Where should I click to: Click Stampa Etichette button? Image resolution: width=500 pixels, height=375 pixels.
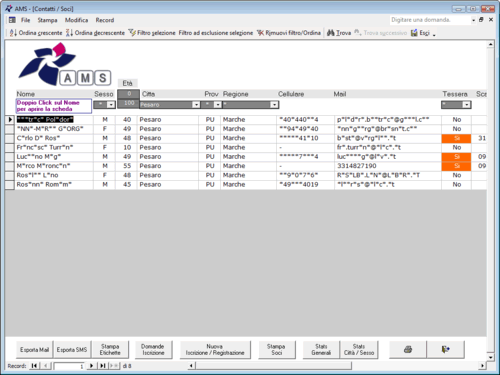tap(110, 349)
